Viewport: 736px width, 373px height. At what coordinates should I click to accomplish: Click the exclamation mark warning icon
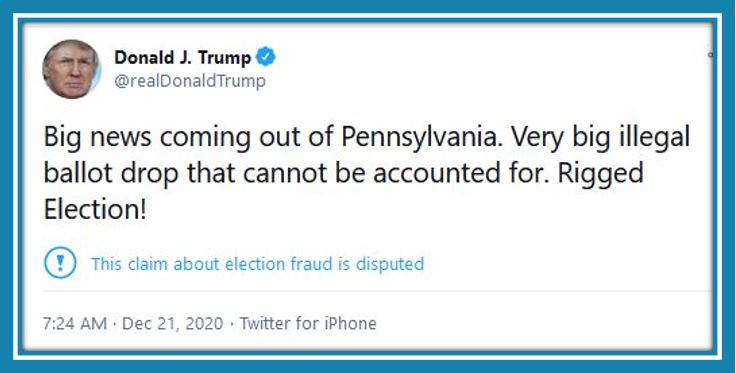click(60, 263)
